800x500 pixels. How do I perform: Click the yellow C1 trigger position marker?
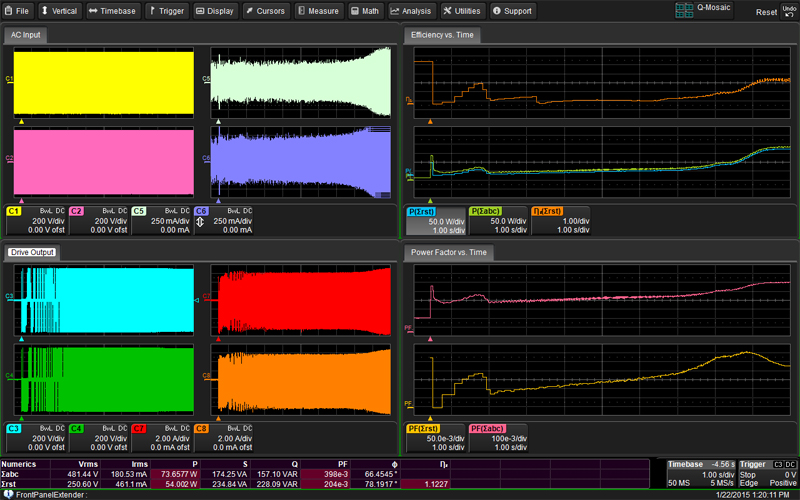click(21, 121)
